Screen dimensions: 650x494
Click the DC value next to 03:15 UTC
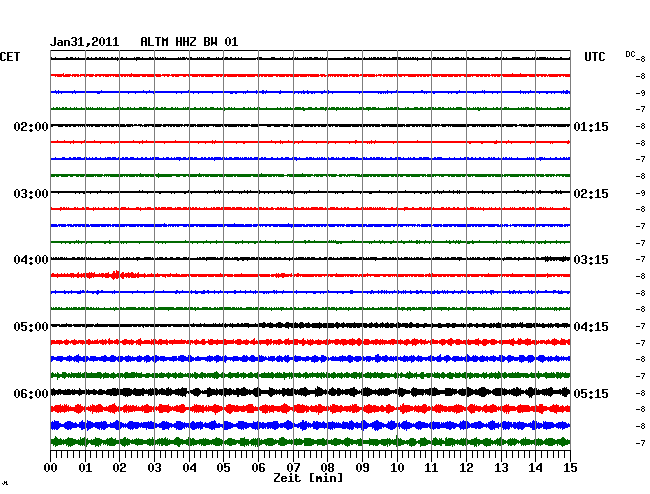tap(640, 259)
